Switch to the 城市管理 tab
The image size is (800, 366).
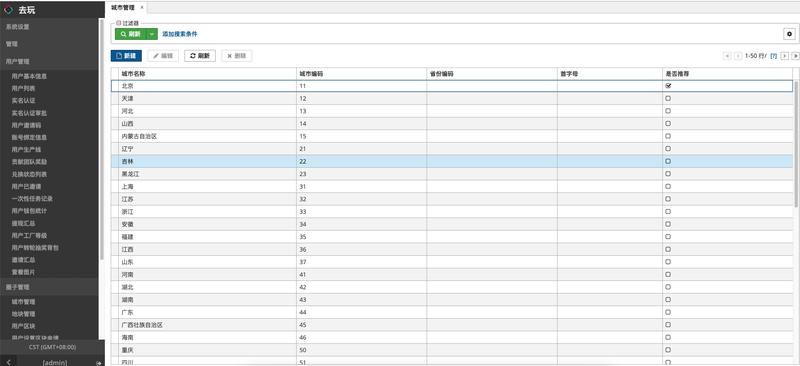click(x=123, y=7)
